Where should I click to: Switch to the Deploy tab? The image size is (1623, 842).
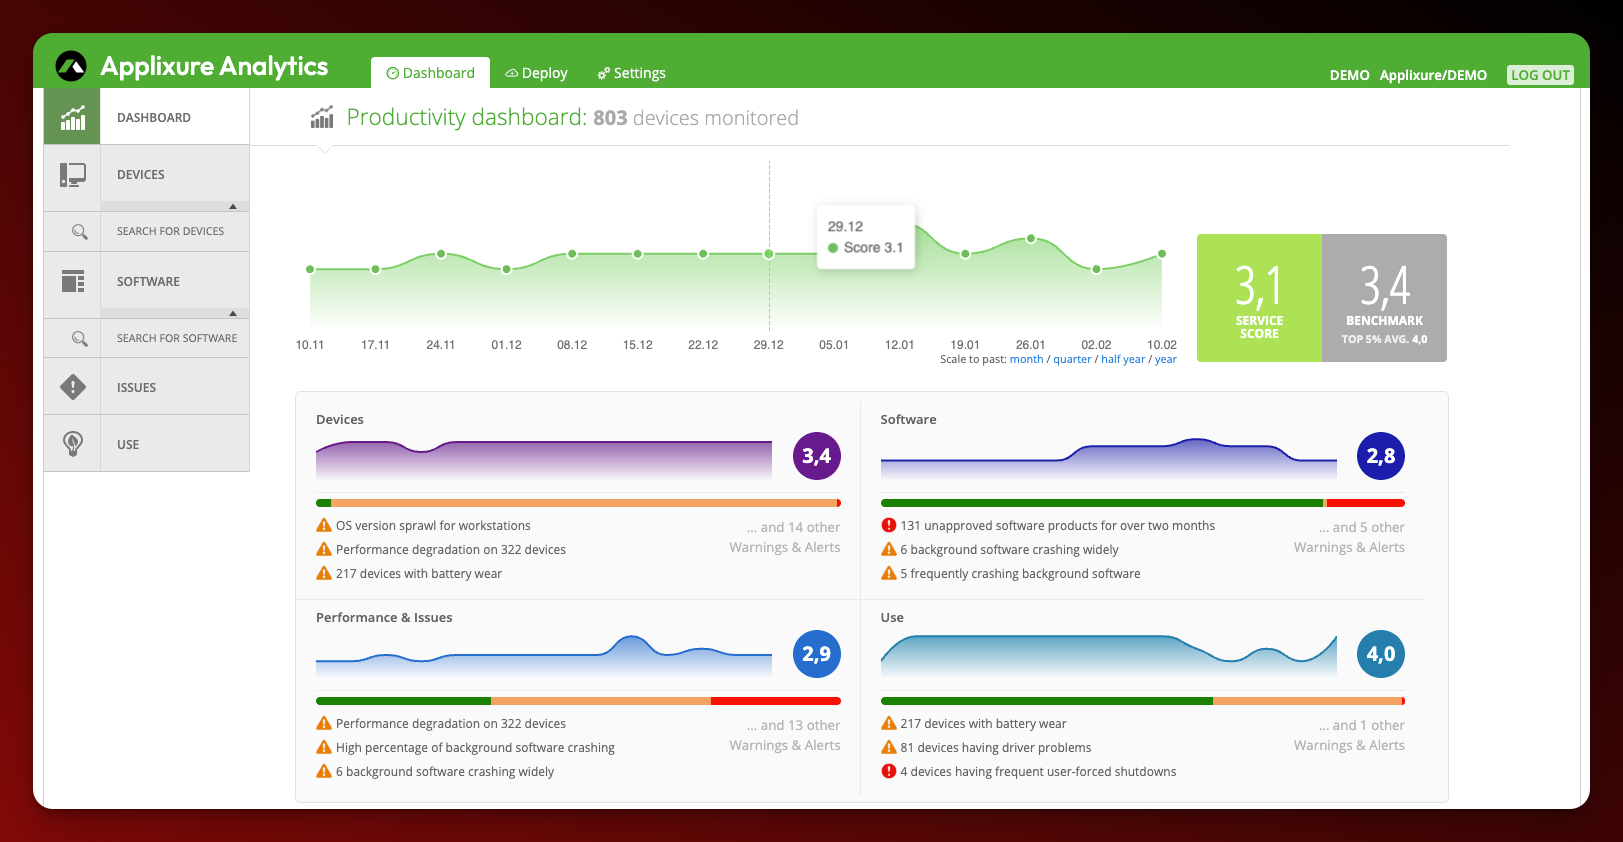536,73
